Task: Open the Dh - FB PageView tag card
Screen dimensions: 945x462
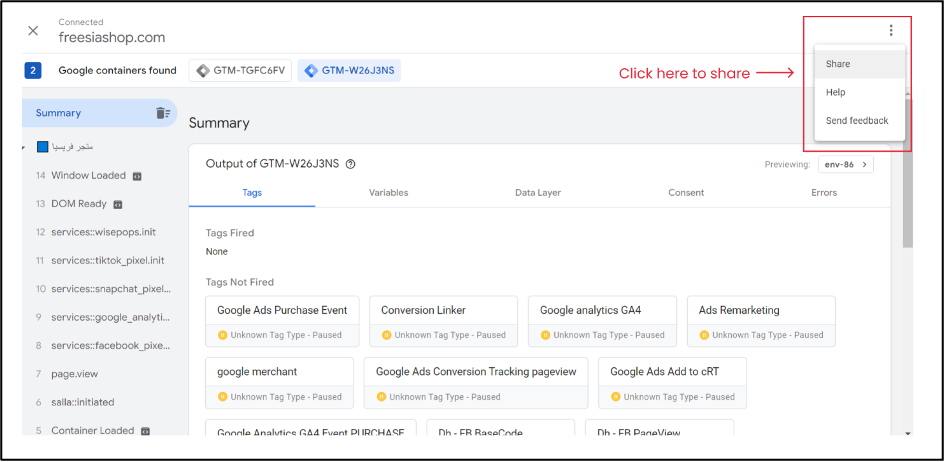Action: (x=659, y=428)
